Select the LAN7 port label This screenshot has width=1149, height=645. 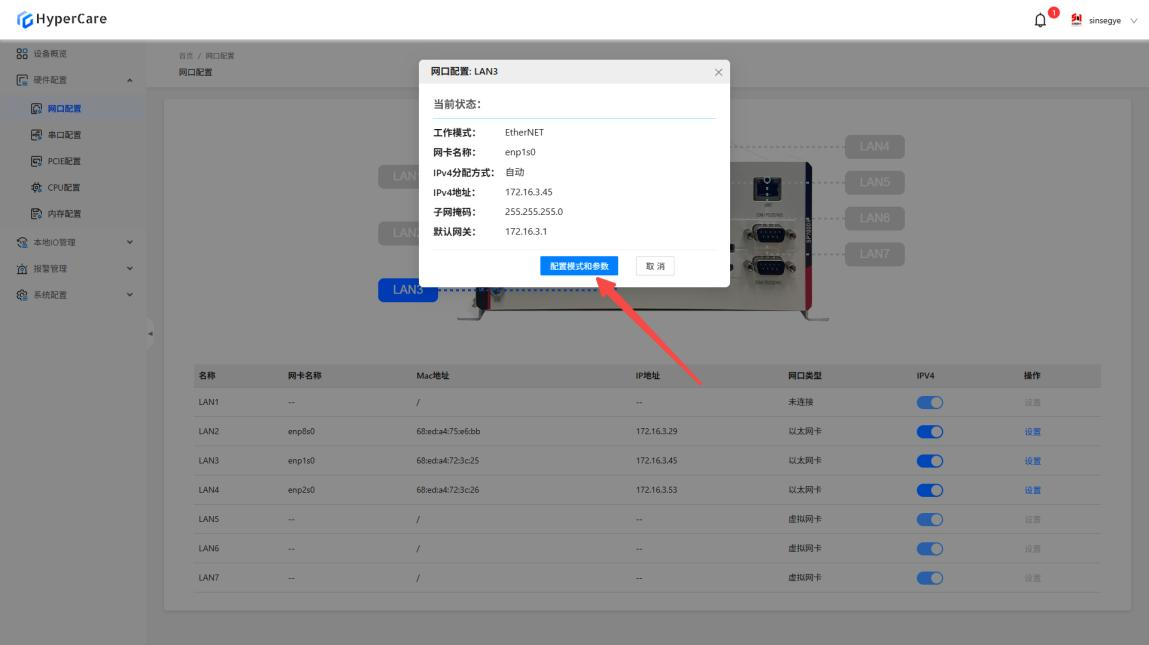pos(874,254)
